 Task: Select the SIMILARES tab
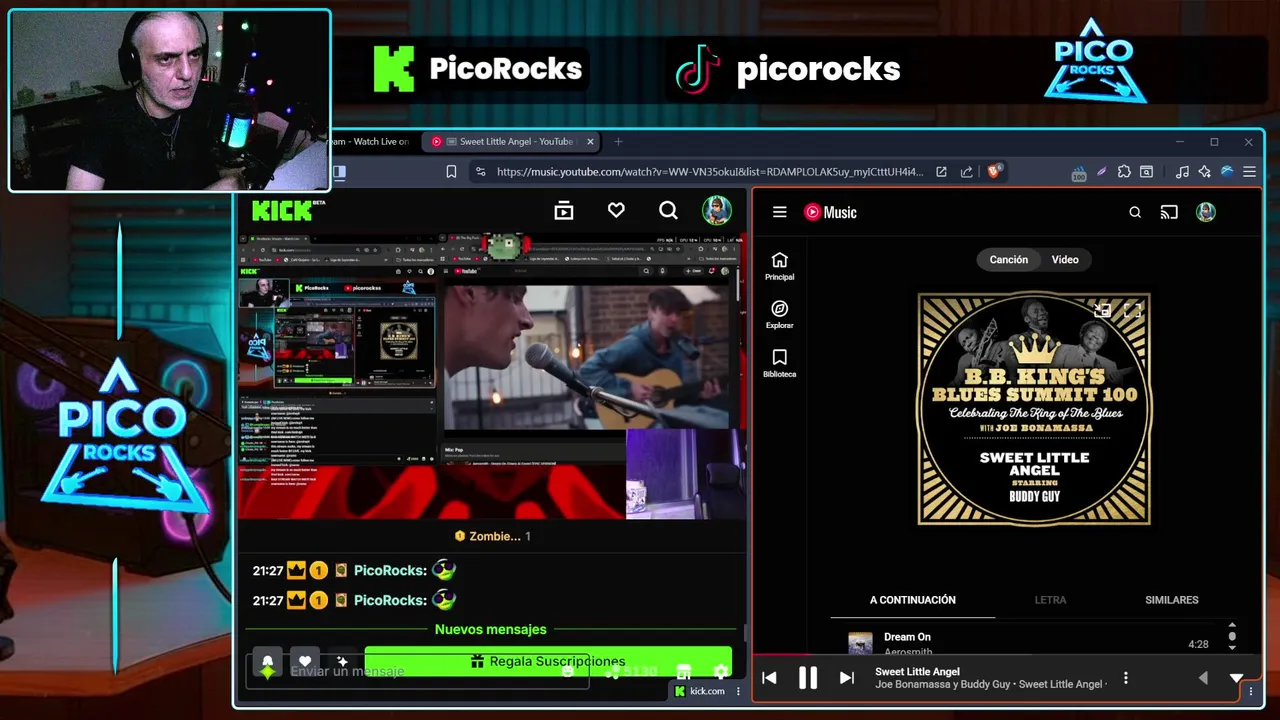(x=1171, y=600)
